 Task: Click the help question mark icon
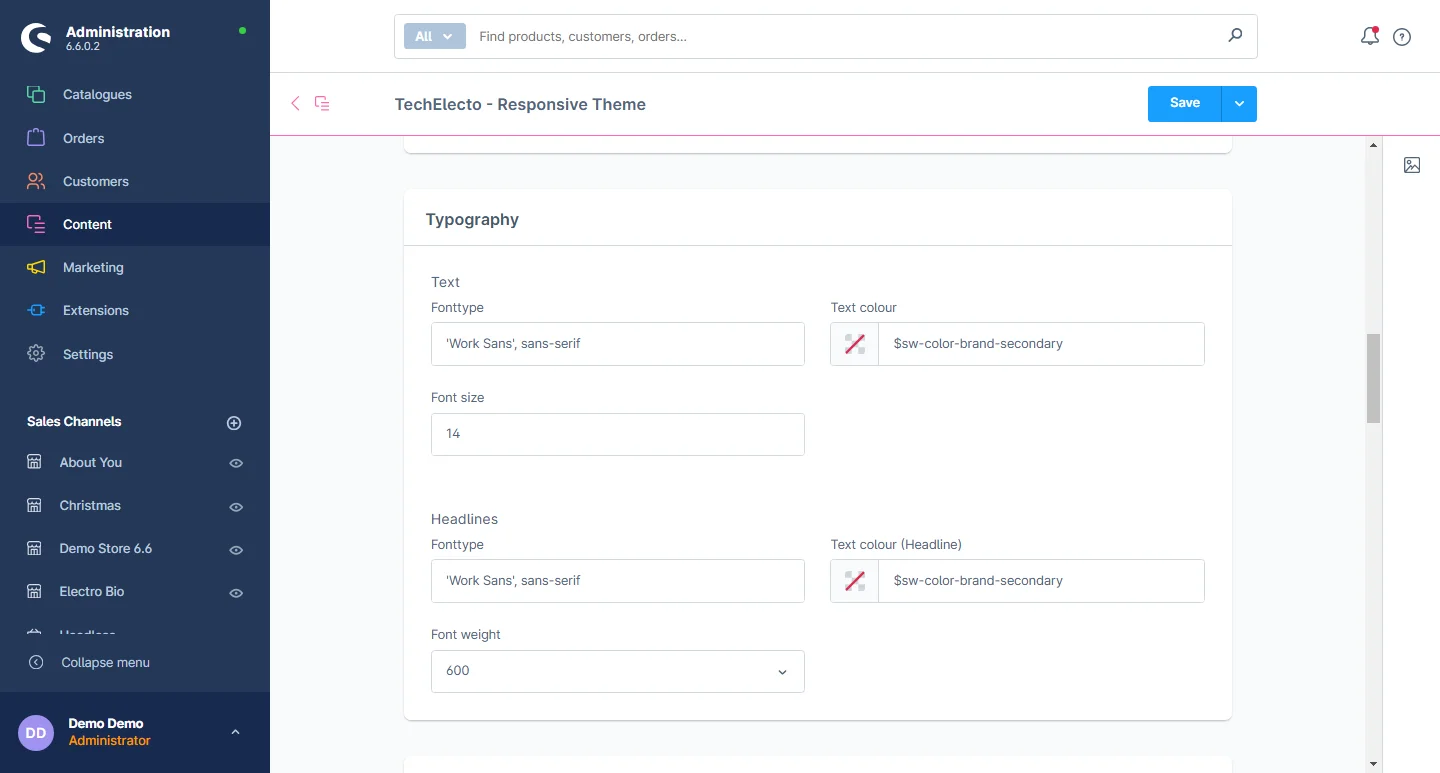1402,37
